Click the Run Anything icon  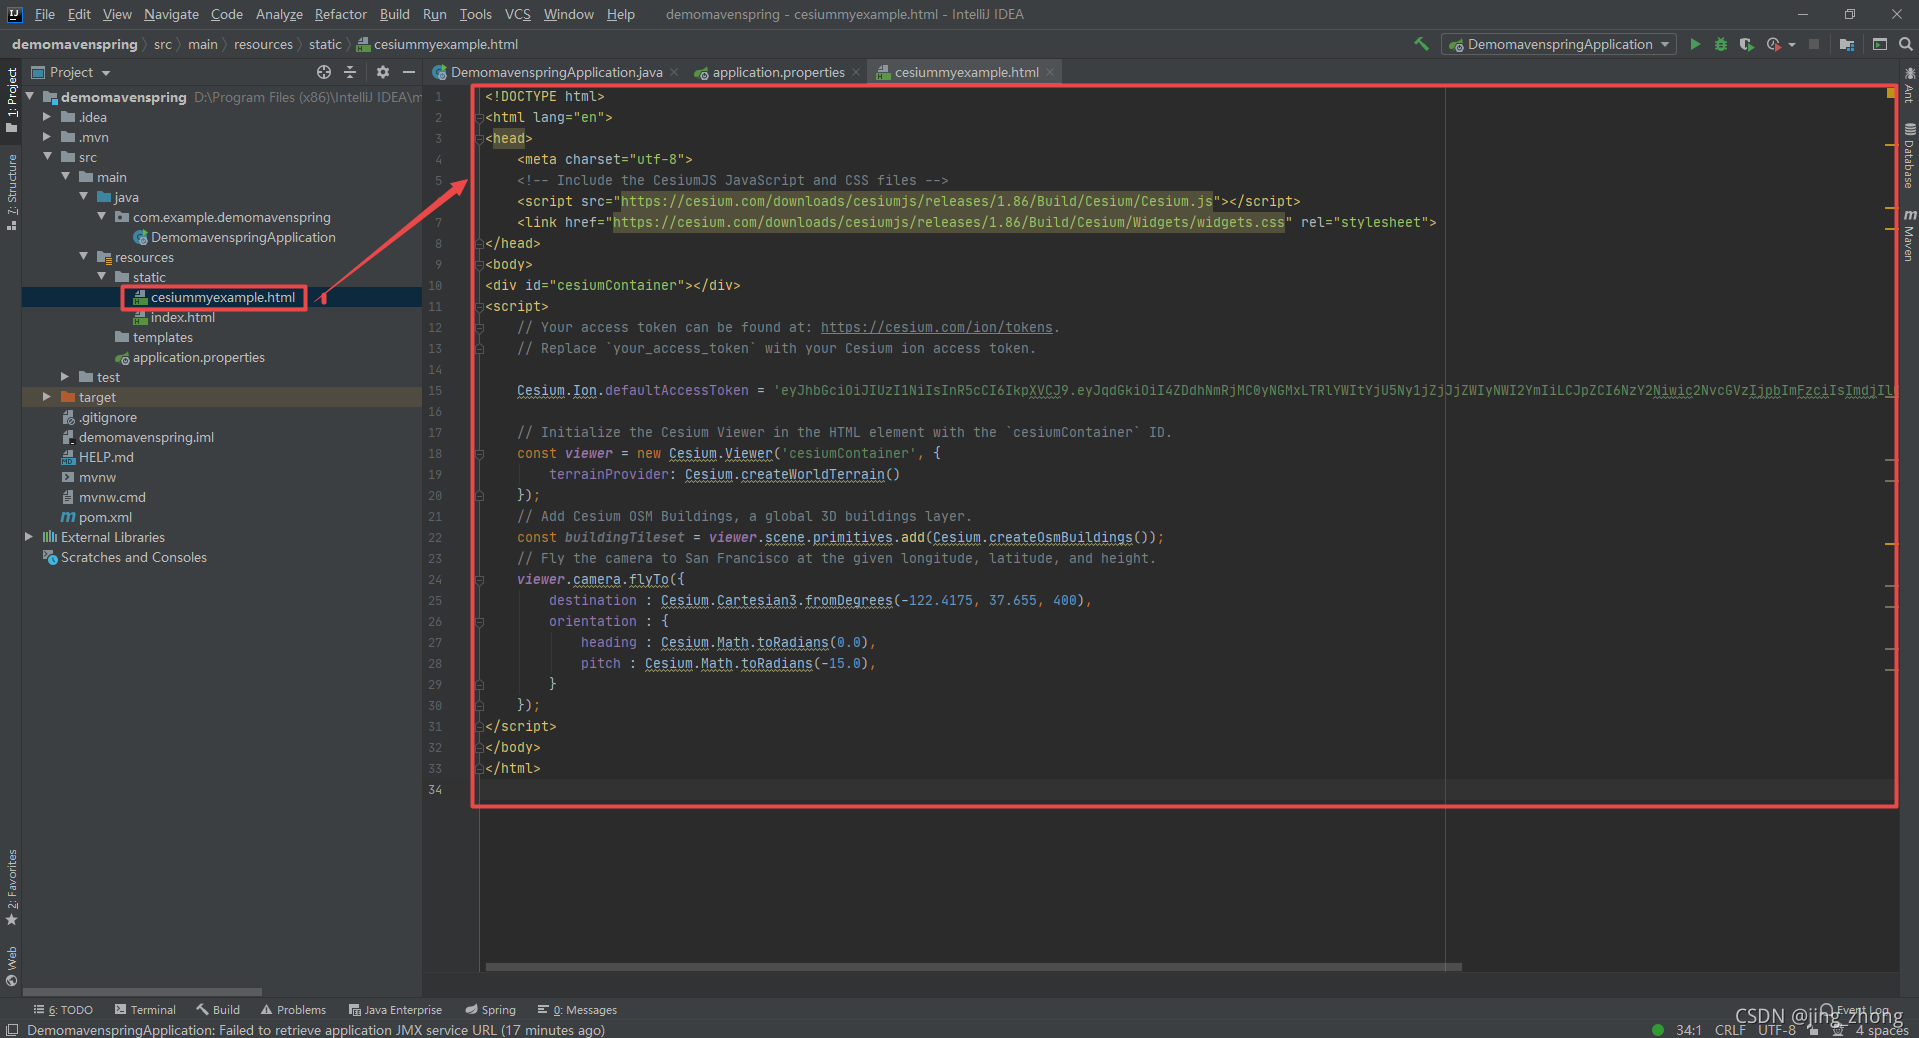pos(1880,44)
